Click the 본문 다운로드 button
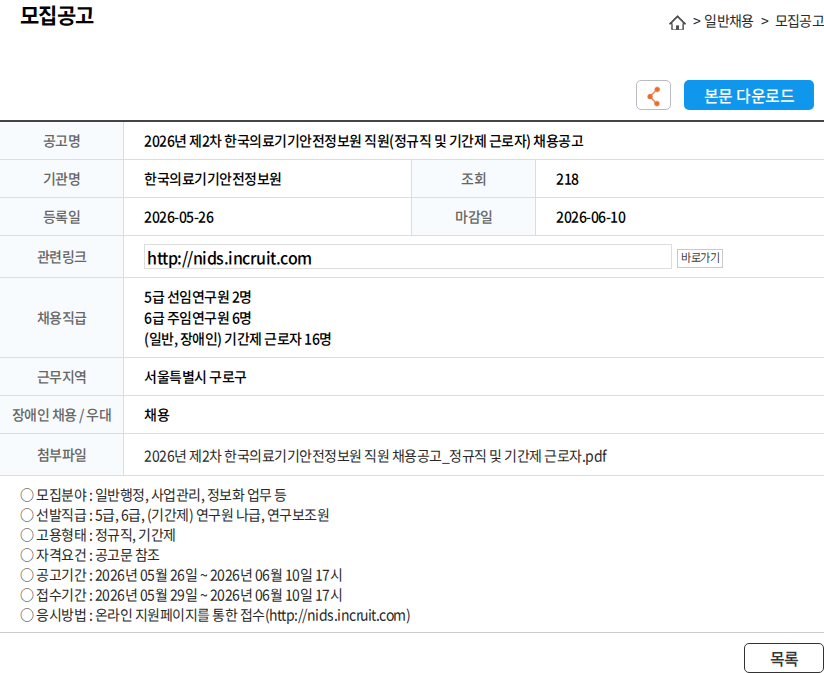 [748, 95]
